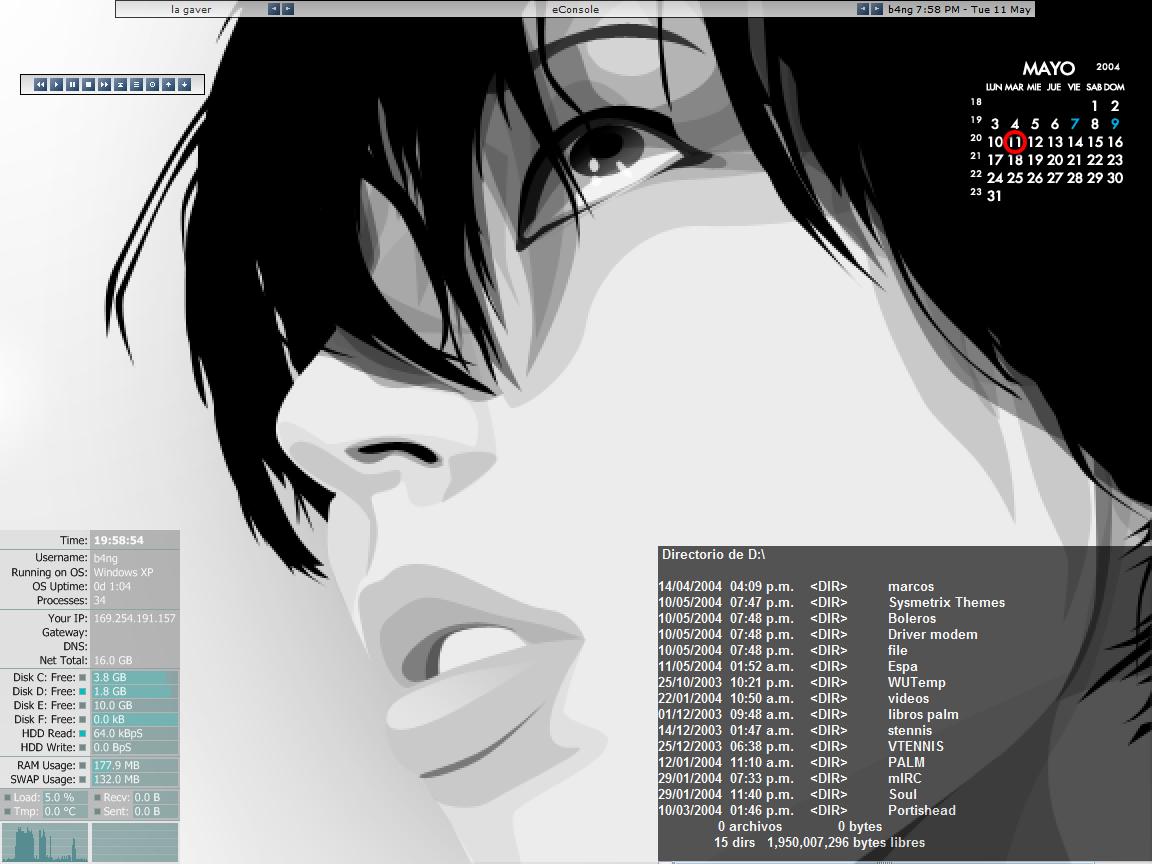
Task: Click the 'marcos' directory entry
Action: tap(911, 586)
